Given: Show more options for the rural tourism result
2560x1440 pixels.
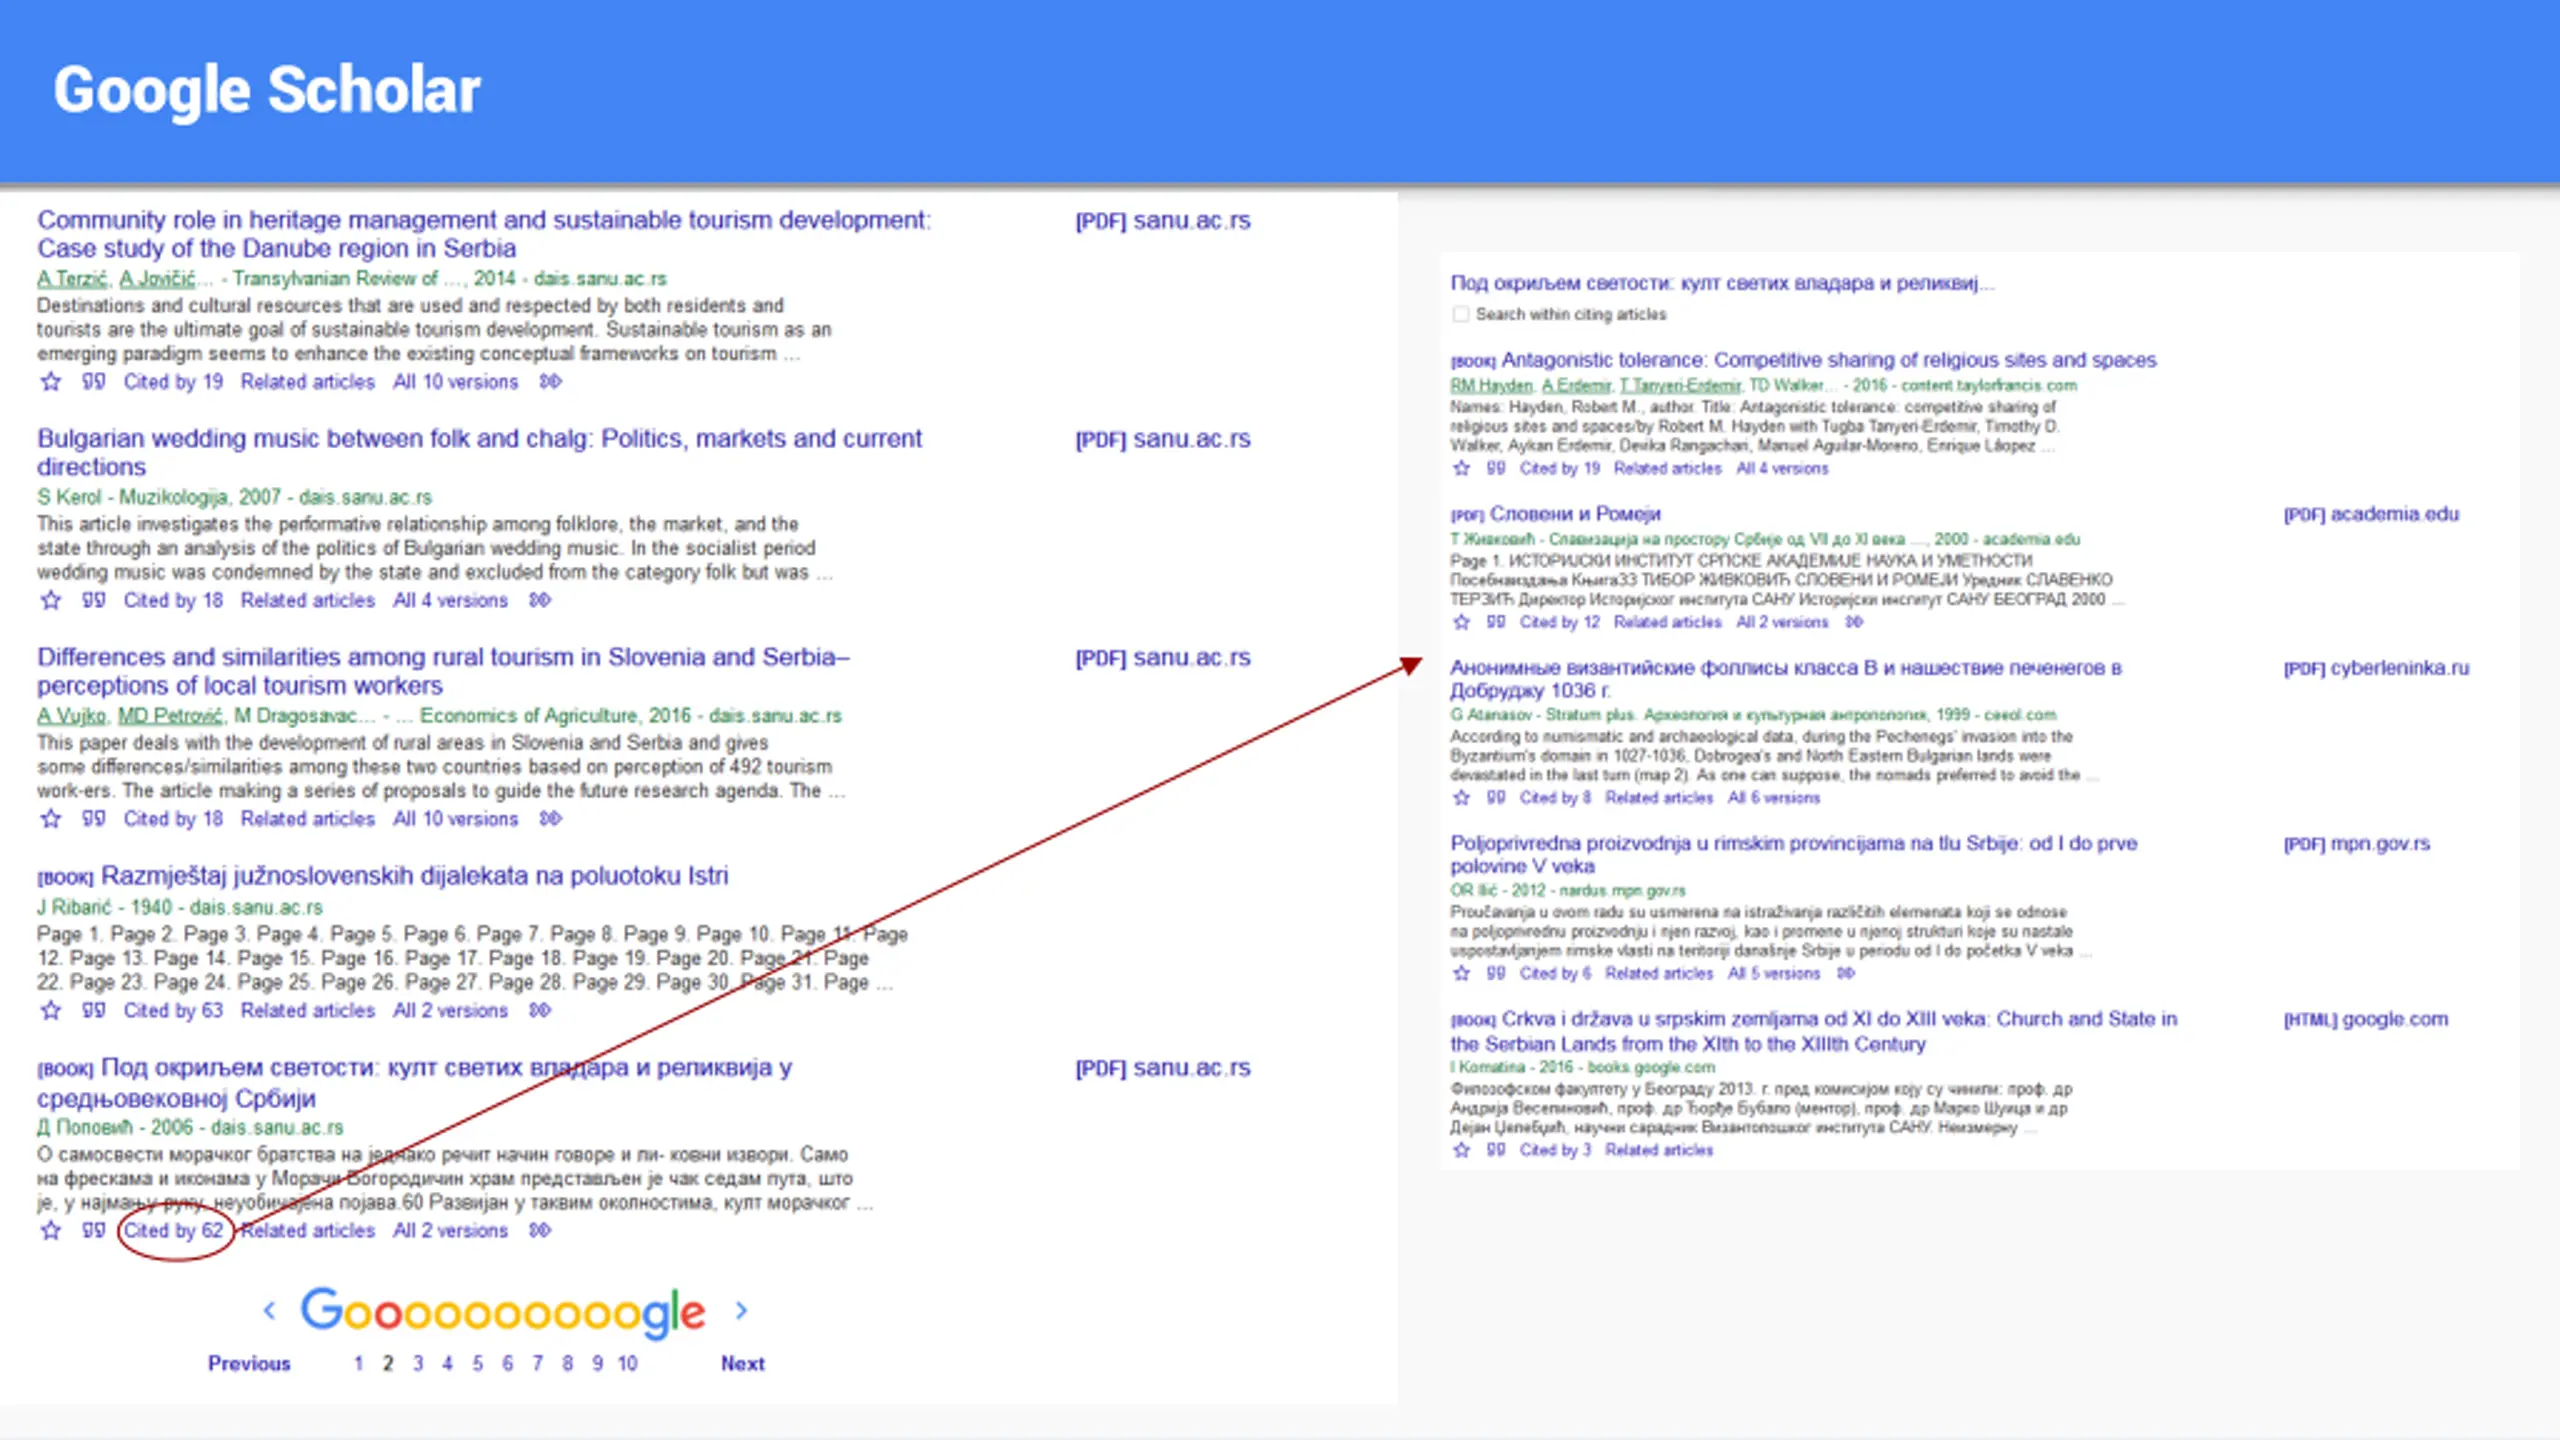Looking at the screenshot, I should click(550, 819).
